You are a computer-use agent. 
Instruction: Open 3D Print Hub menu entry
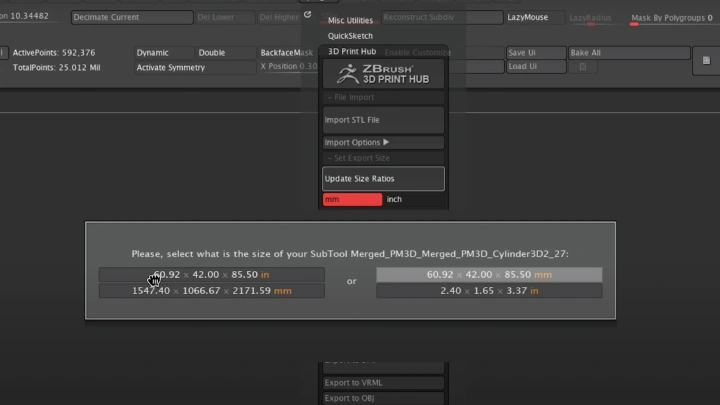(x=352, y=51)
